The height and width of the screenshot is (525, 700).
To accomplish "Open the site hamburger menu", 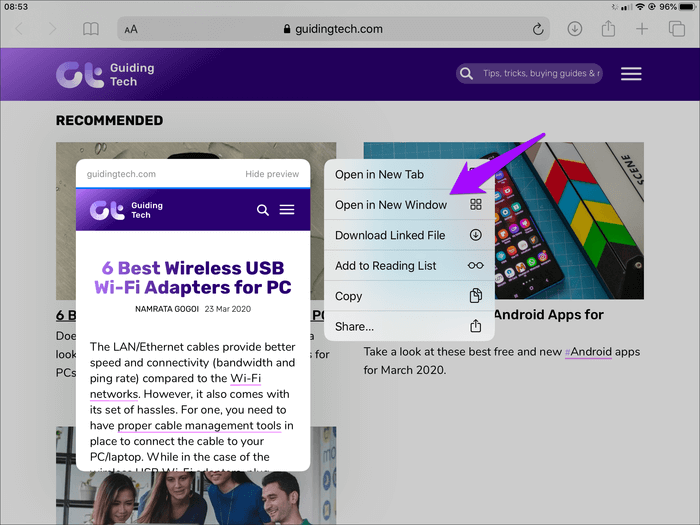I will click(x=631, y=74).
